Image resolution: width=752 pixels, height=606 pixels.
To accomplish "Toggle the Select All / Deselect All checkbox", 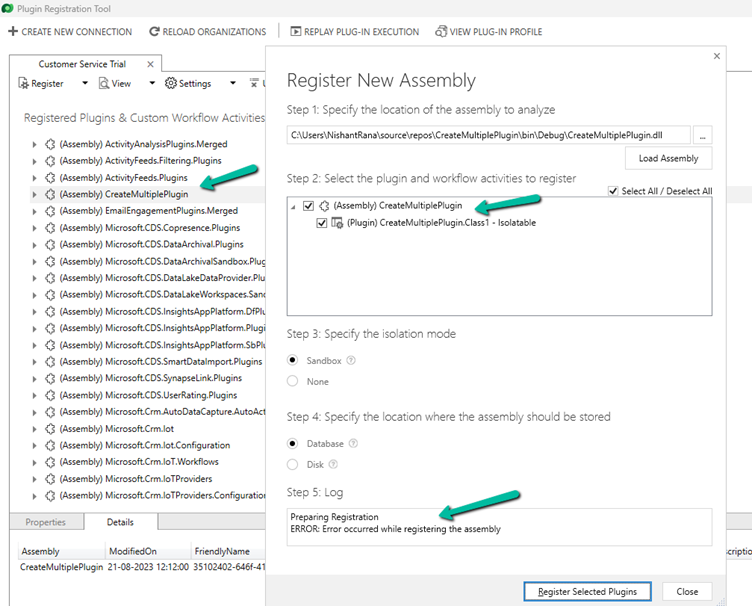I will coord(614,191).
